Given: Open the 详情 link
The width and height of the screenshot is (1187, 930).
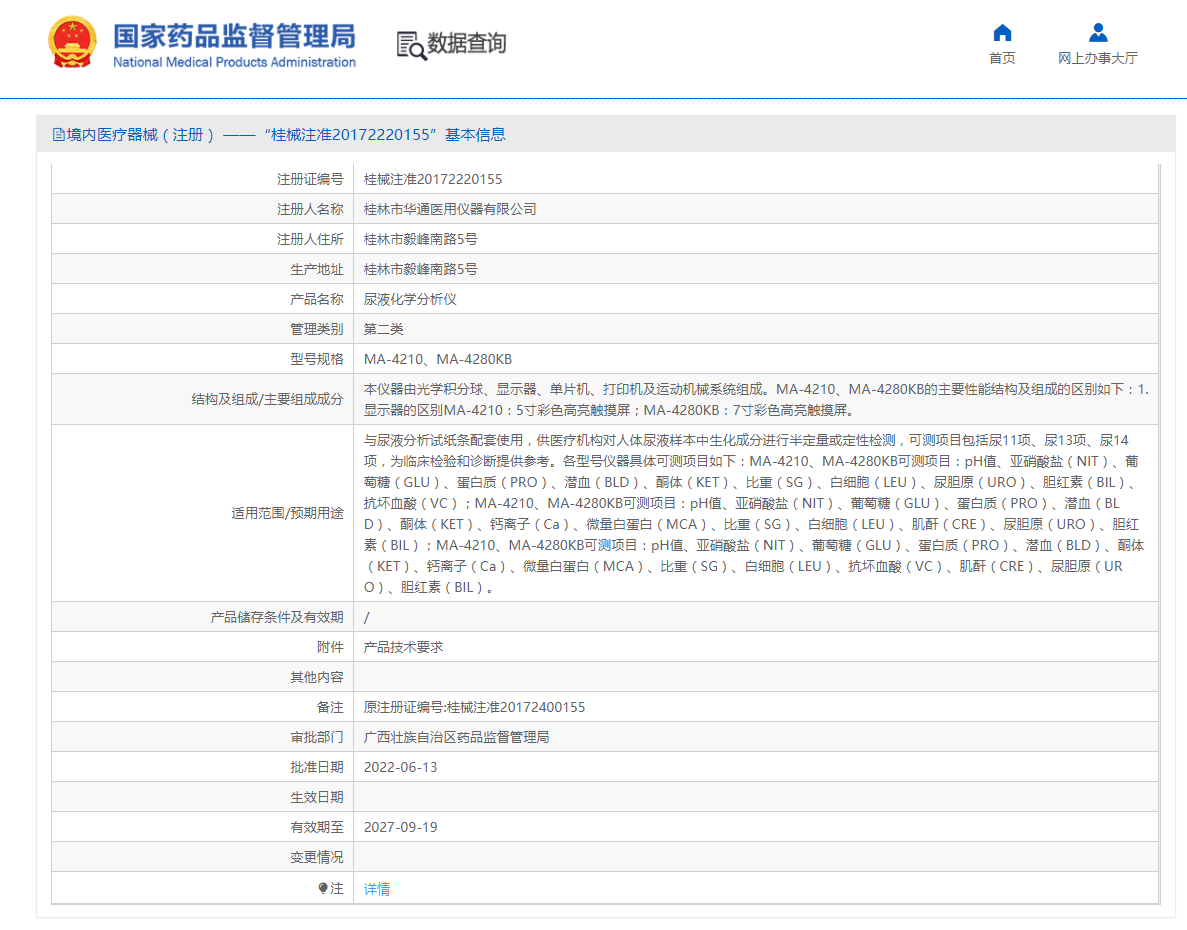Looking at the screenshot, I should point(377,889).
